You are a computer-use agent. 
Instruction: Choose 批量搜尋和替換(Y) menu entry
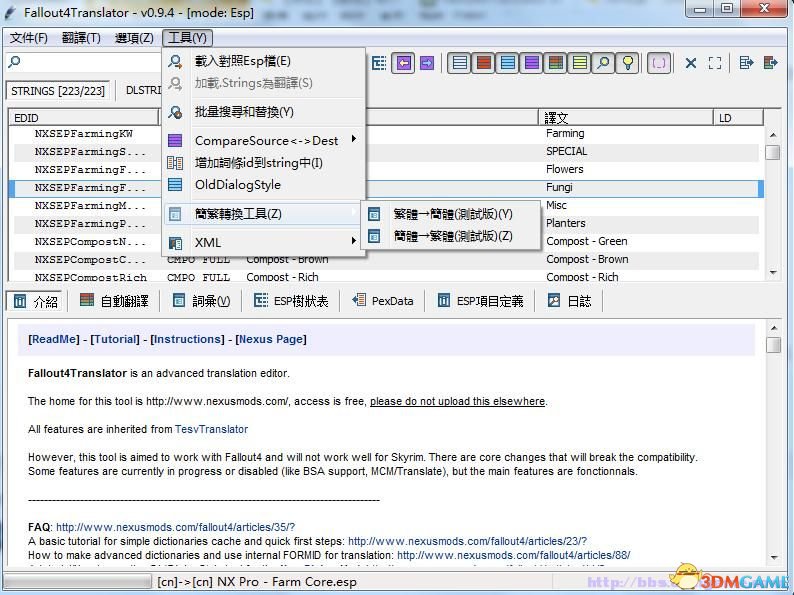pos(264,112)
